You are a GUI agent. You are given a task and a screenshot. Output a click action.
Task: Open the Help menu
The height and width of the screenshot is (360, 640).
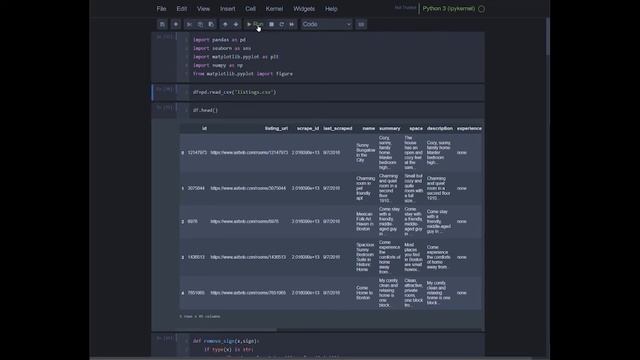[x=331, y=9]
